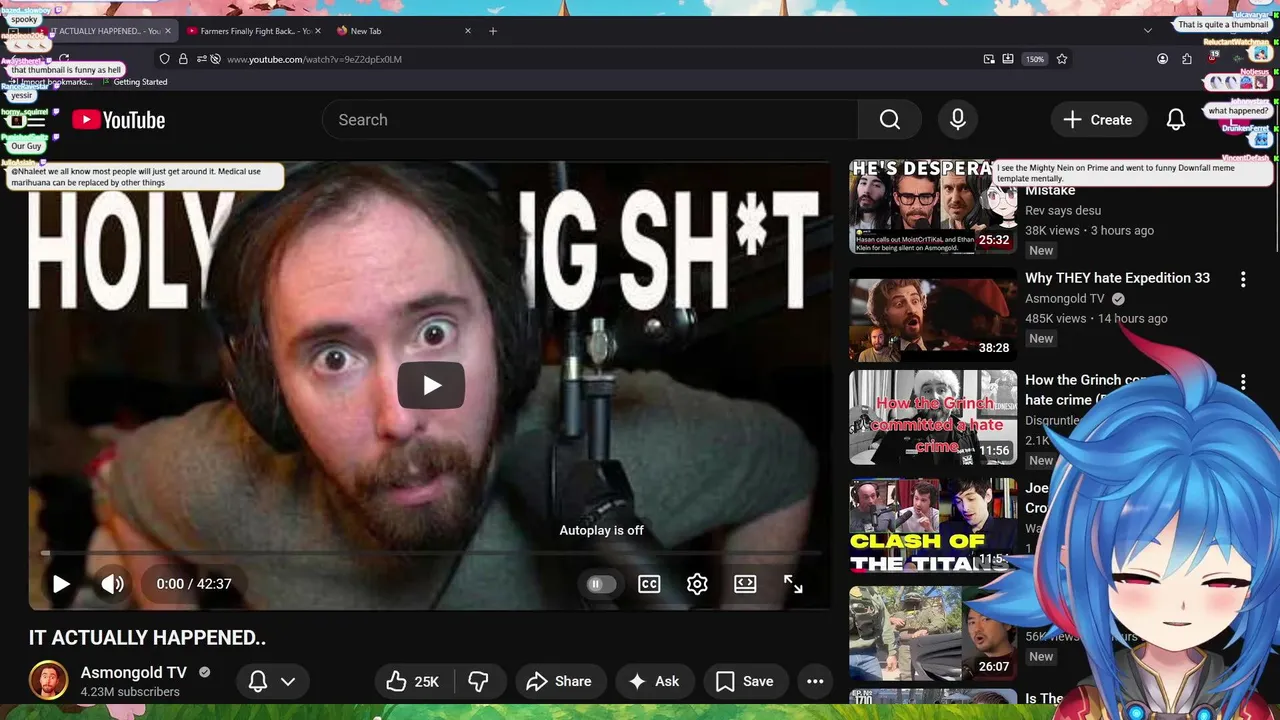Open a new browser tab with plus

tap(493, 31)
